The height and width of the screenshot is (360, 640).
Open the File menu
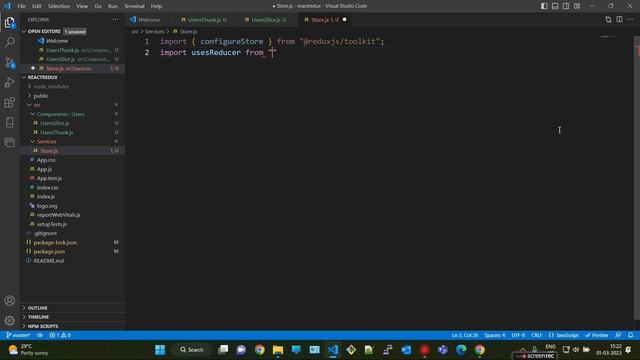(x=21, y=6)
